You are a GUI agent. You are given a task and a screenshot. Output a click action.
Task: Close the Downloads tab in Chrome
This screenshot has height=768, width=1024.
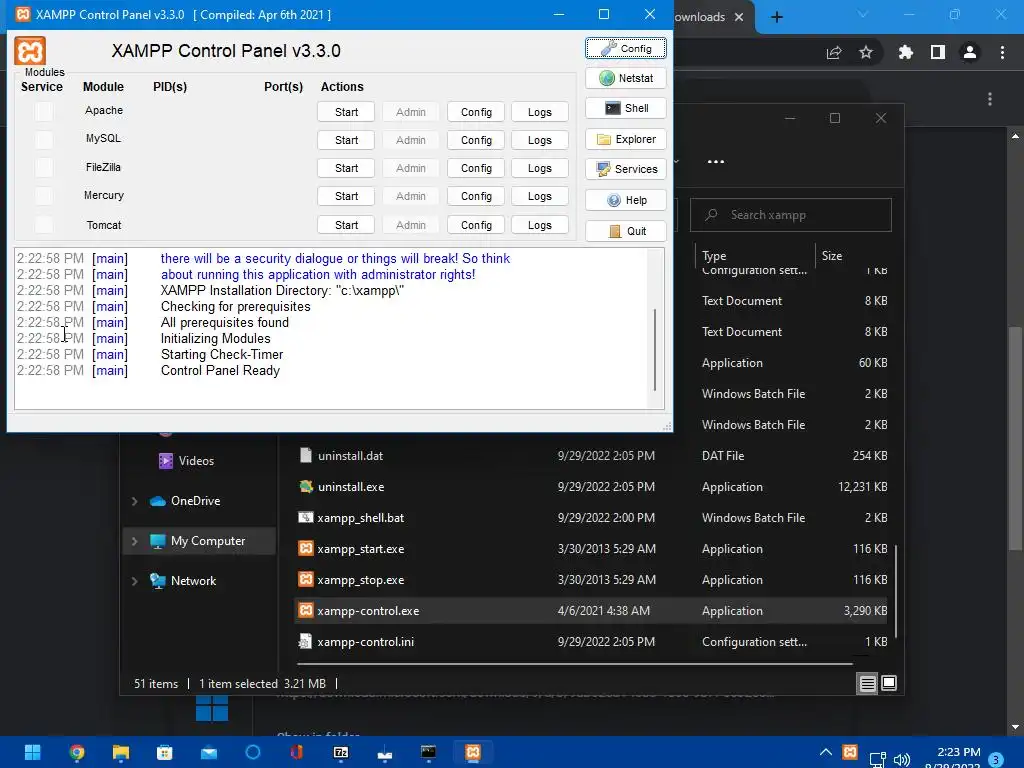pos(739,17)
